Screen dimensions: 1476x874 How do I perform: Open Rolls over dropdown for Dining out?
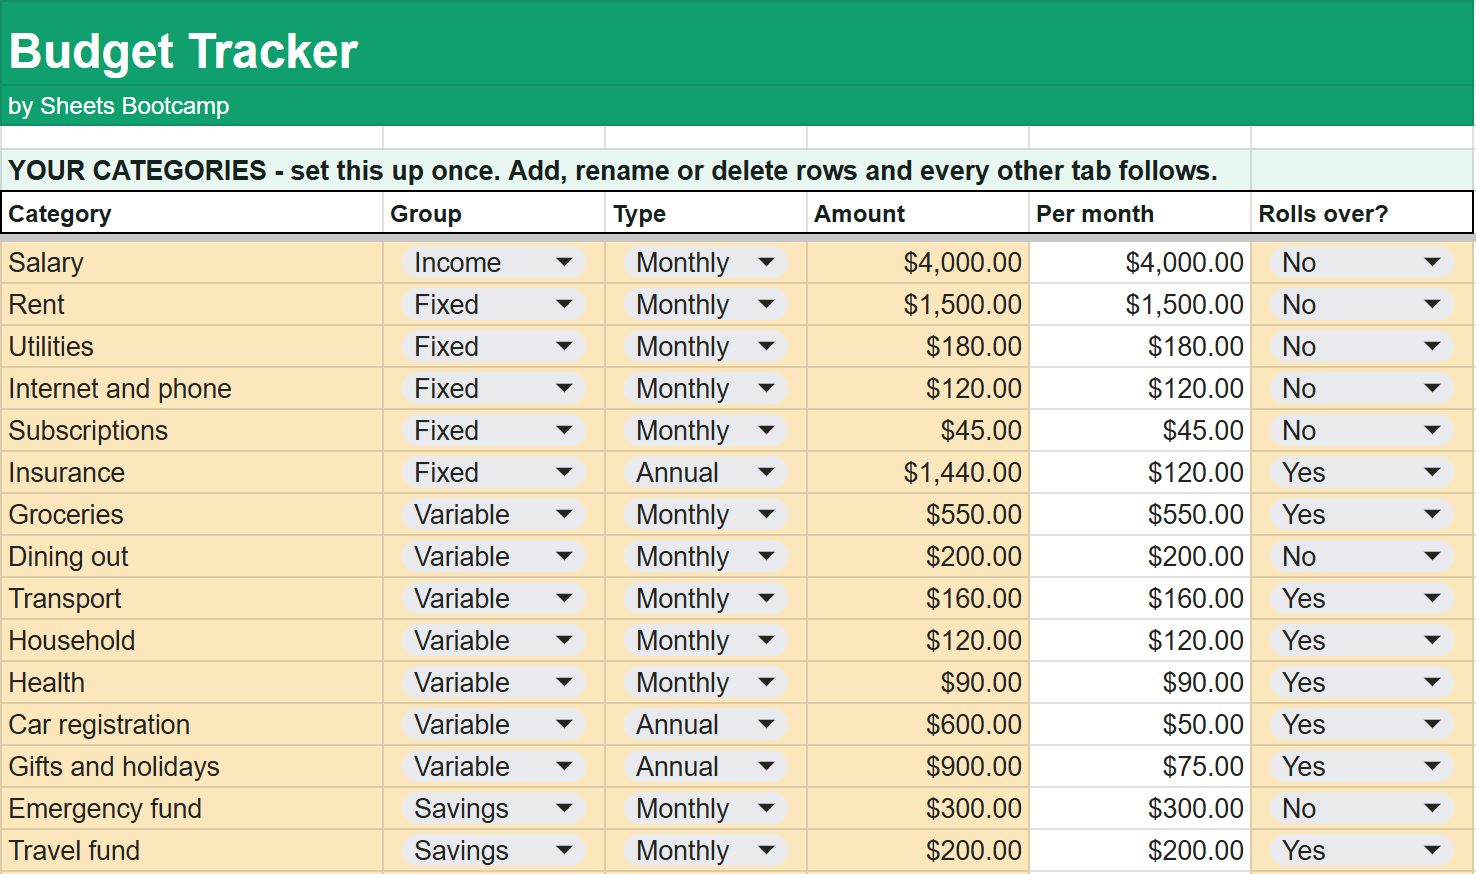click(x=1362, y=556)
